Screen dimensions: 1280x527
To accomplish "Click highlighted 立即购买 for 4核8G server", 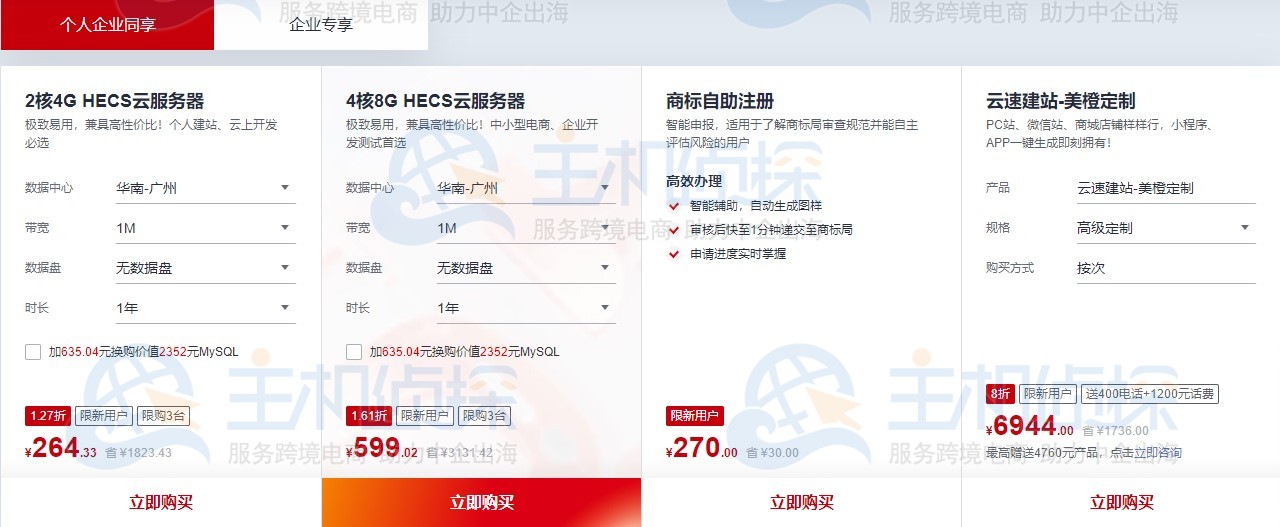I will (x=481, y=502).
